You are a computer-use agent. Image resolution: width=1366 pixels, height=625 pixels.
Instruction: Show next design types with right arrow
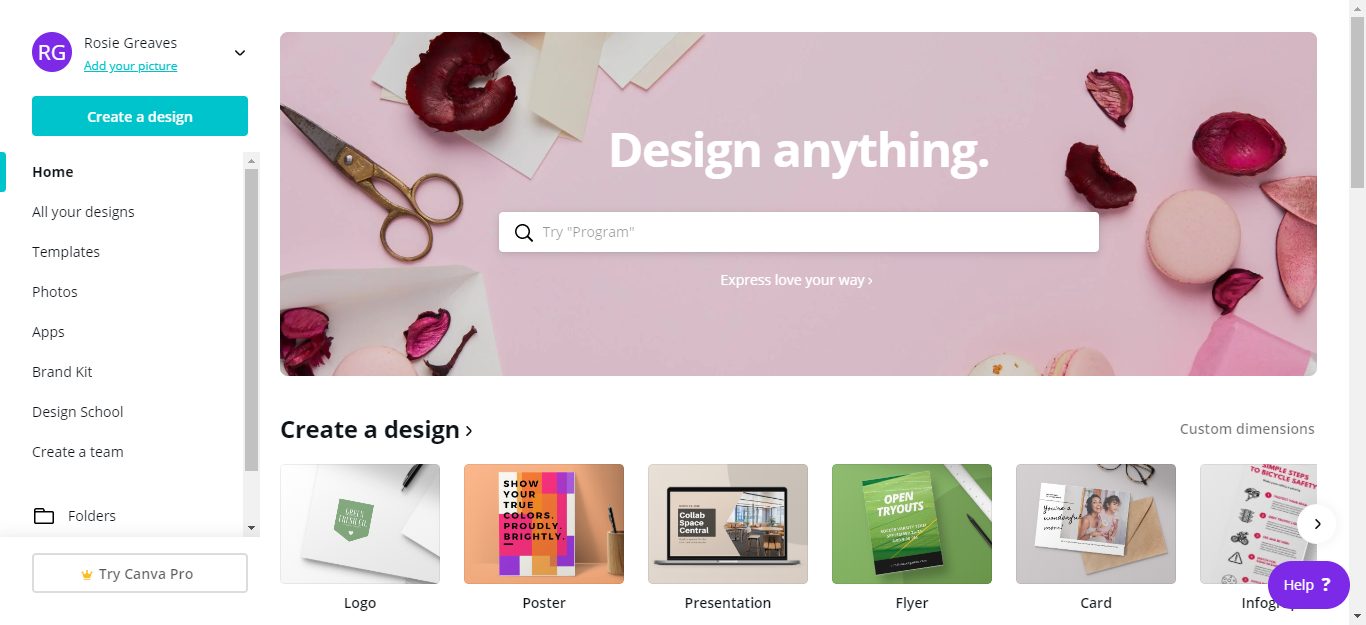pos(1318,524)
